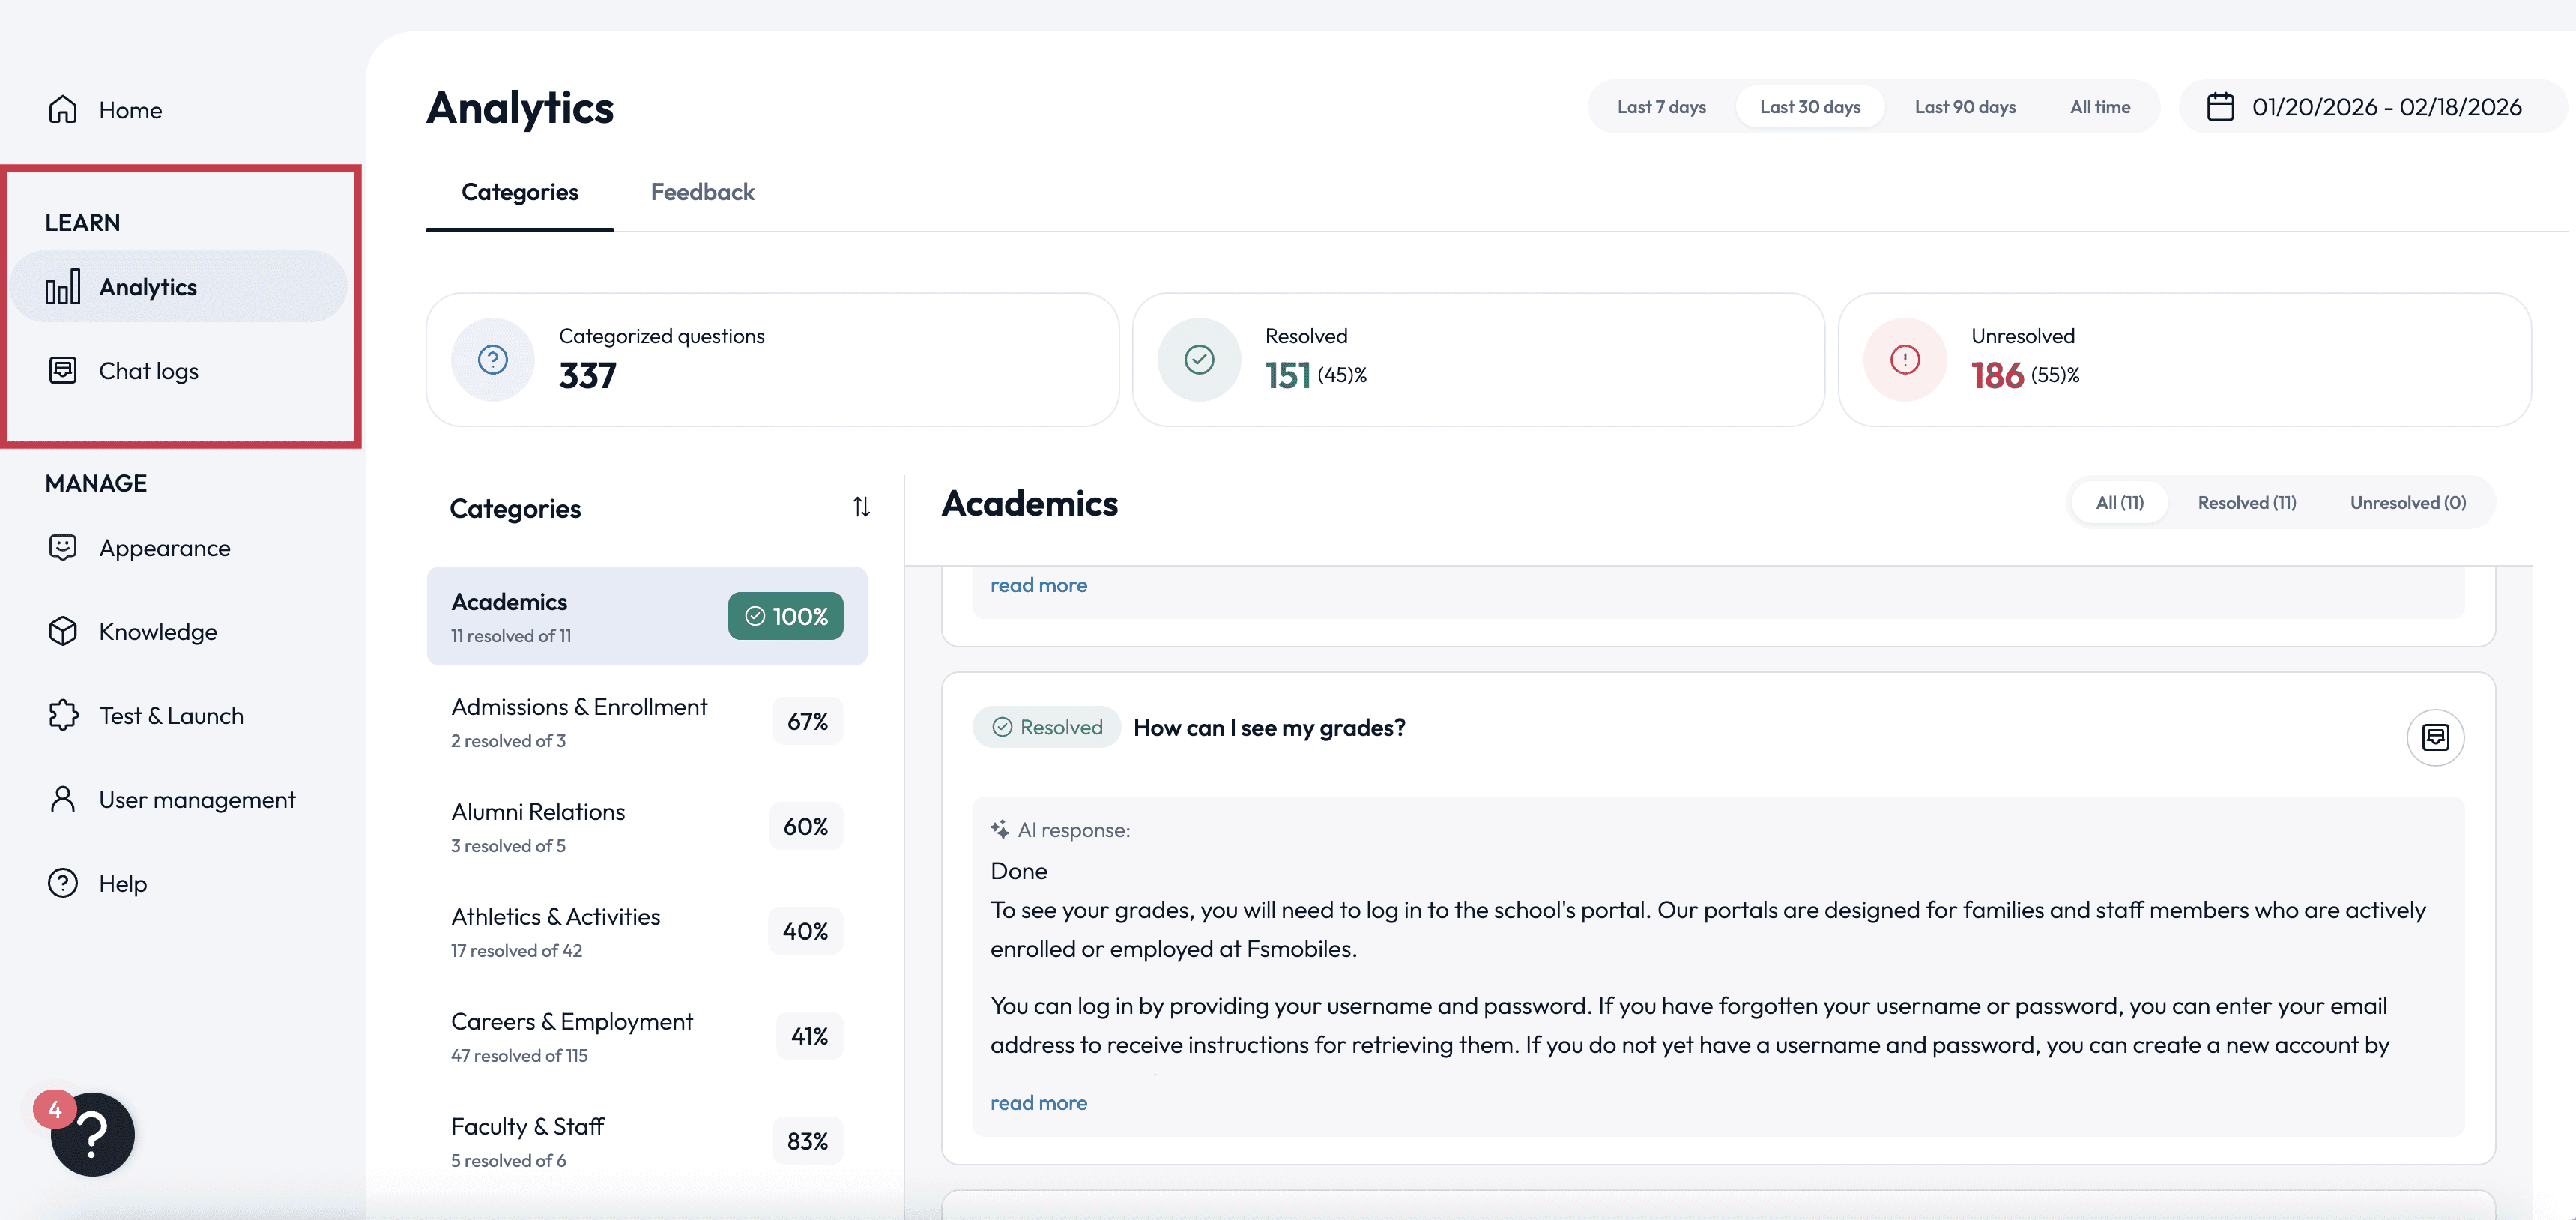This screenshot has width=2576, height=1220.
Task: Click the Home house icon
Action: pyautogui.click(x=63, y=109)
